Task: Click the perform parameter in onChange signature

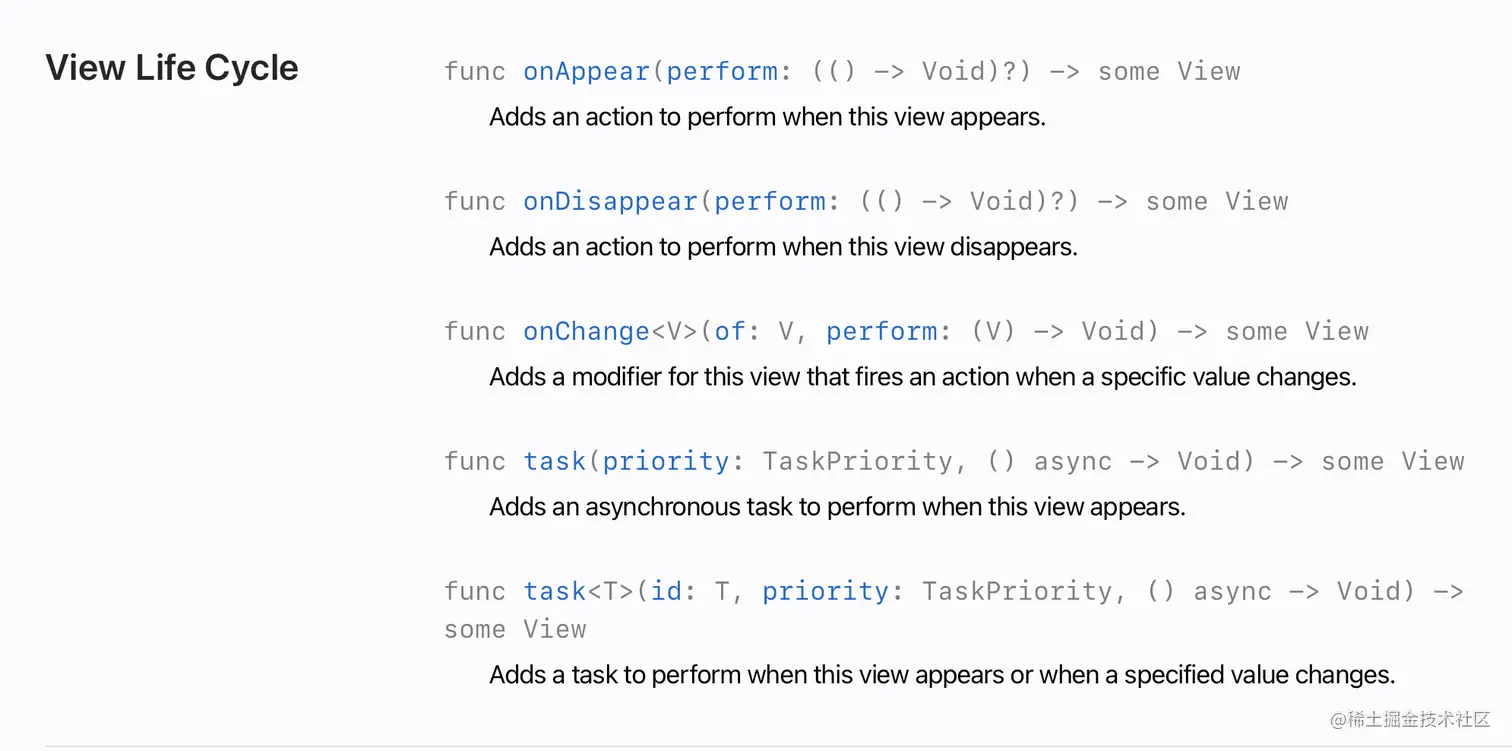Action: click(881, 332)
